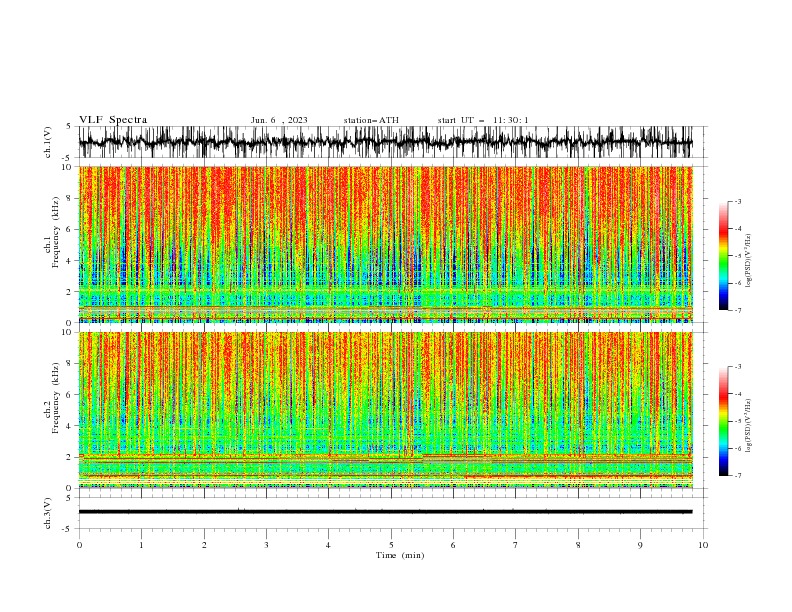Image resolution: width=792 pixels, height=612 pixels.
Task: Click the "Time (min)" axis title
Action: point(400,555)
